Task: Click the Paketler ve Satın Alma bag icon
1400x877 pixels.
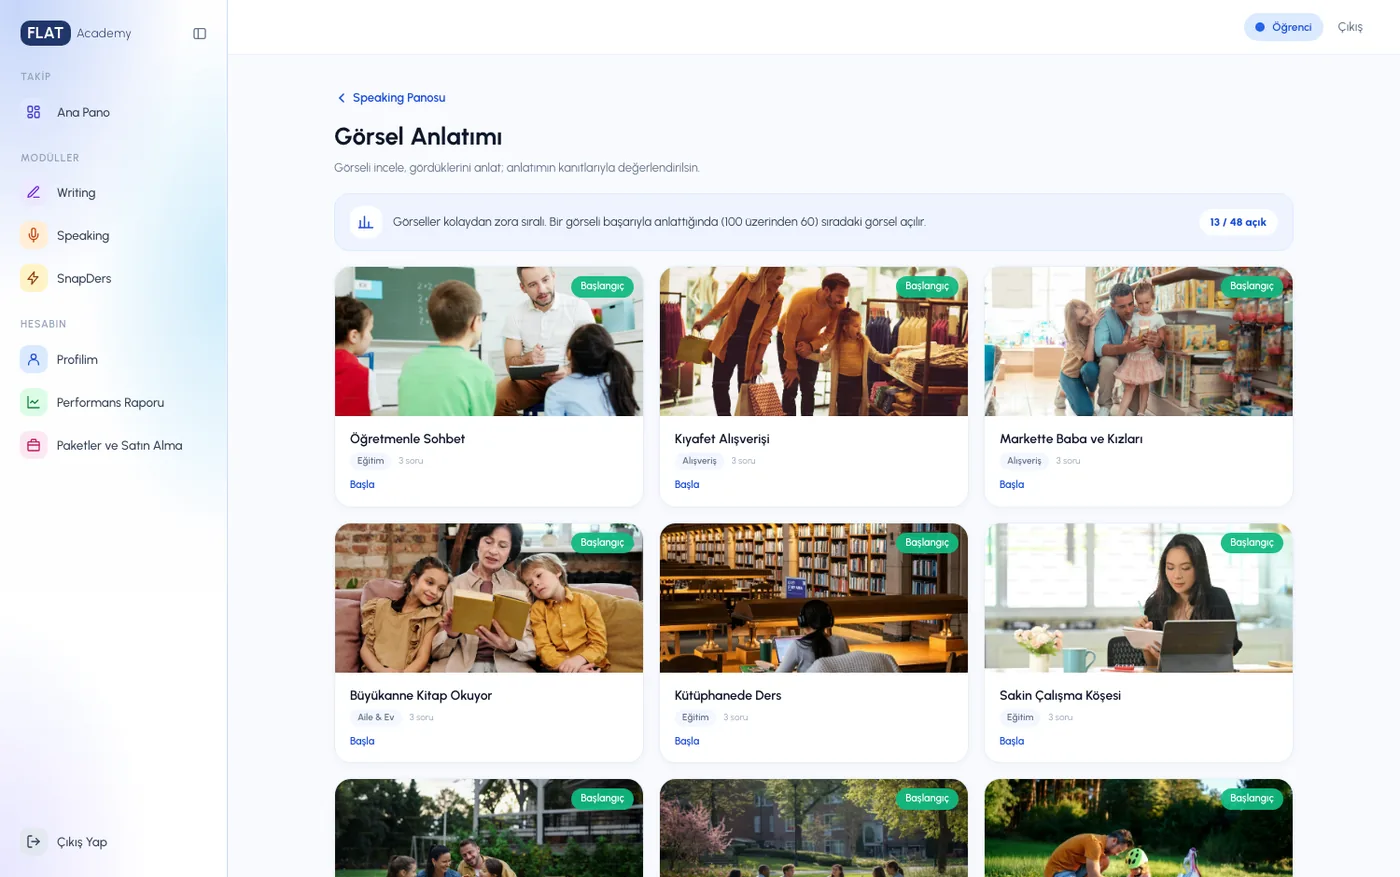Action: click(33, 445)
